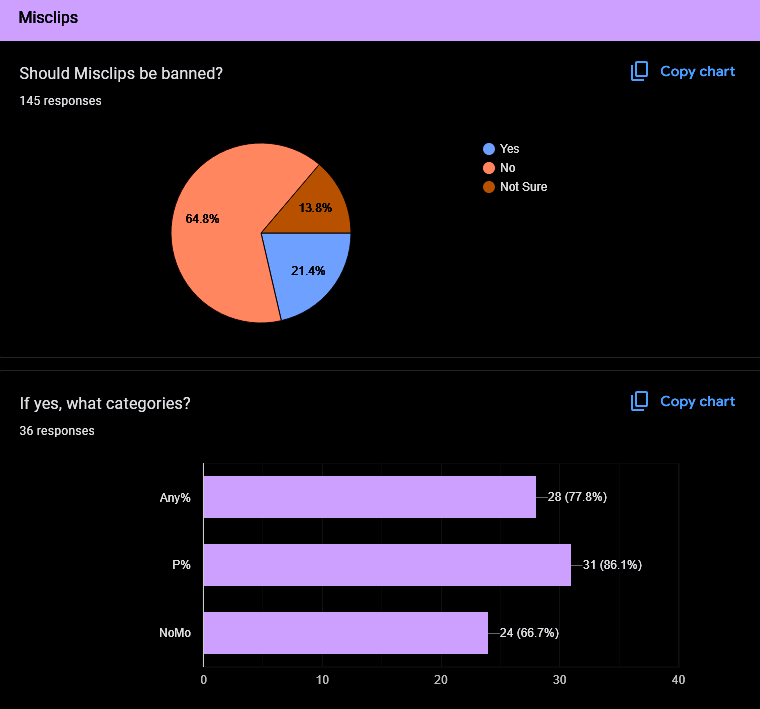The width and height of the screenshot is (760, 709).
Task: Click the "36 responses" count
Action: pos(57,431)
